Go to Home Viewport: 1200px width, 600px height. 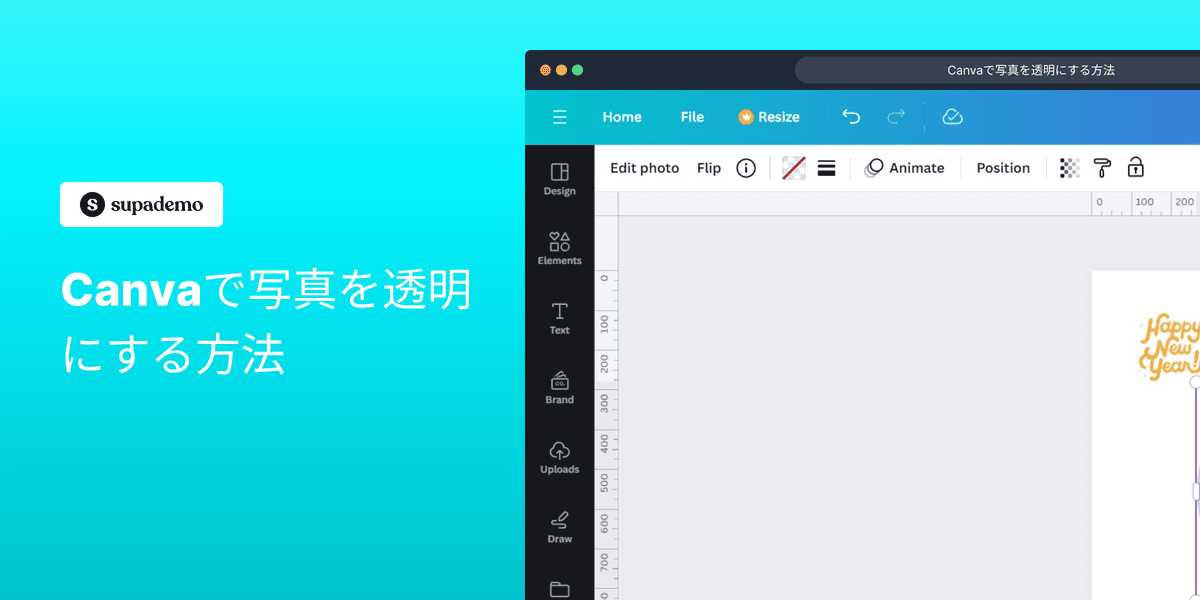(621, 117)
